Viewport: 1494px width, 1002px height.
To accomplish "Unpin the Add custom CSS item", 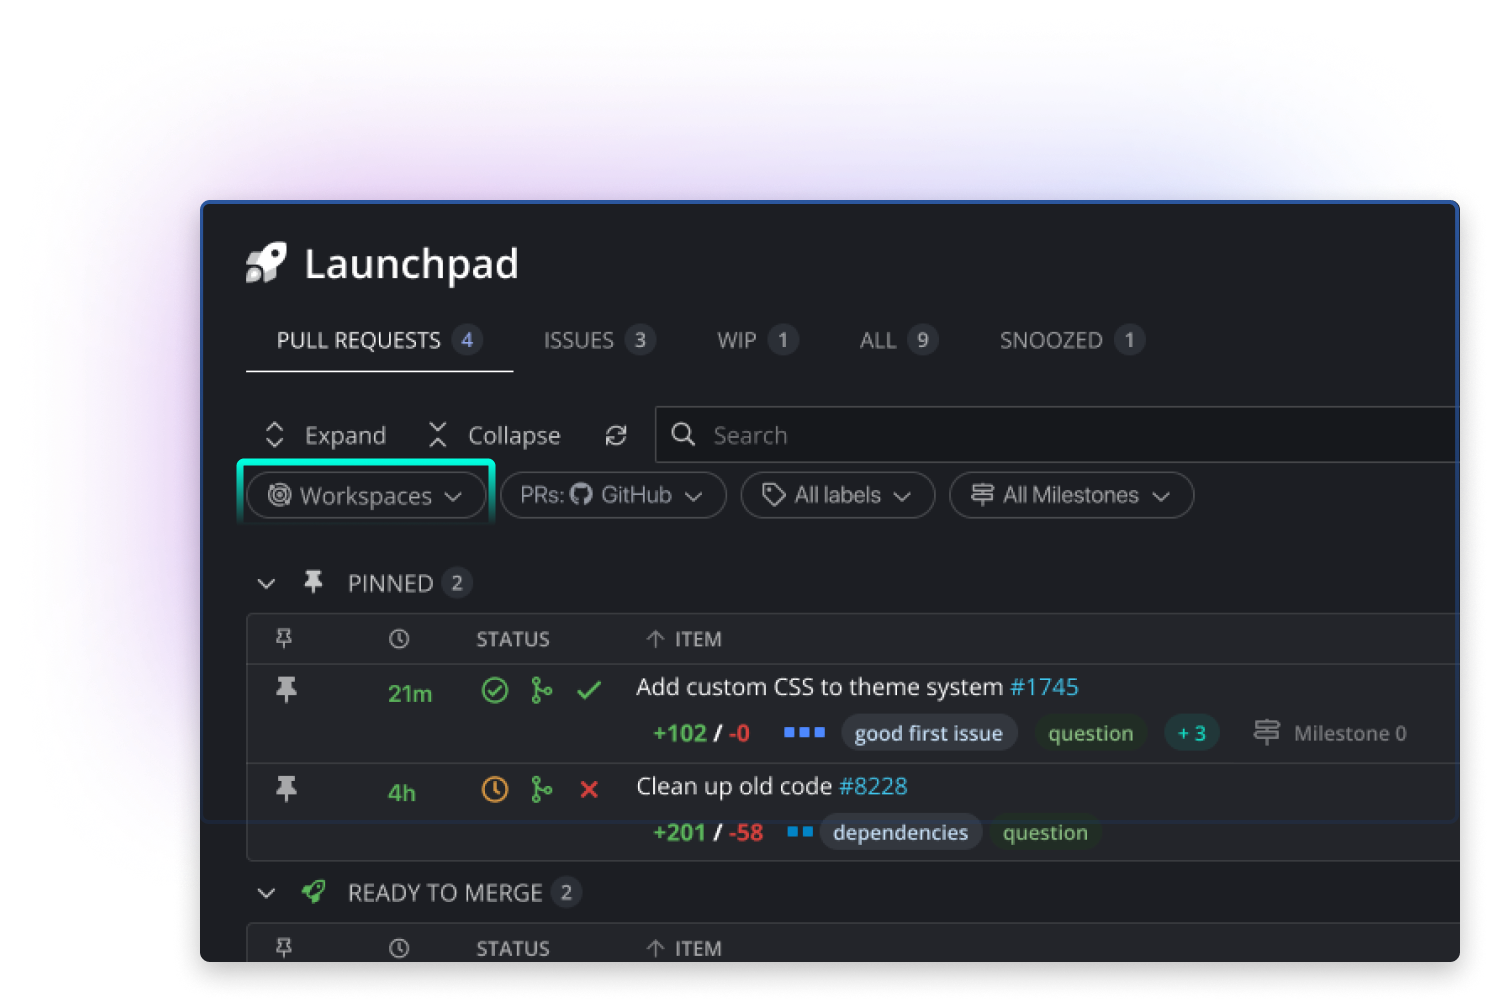I will (x=286, y=689).
